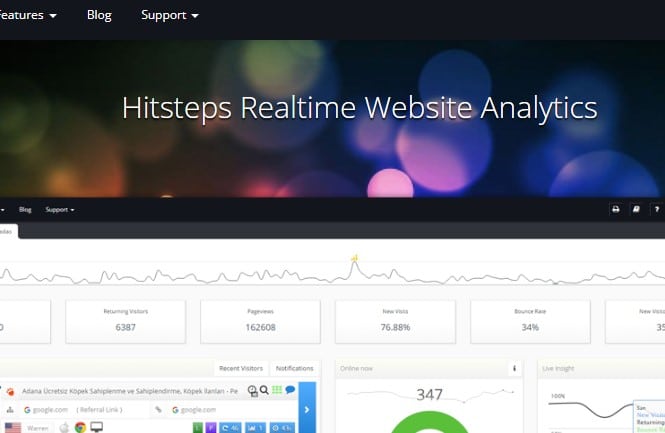Screen dimensions: 665x433
Task: Click the sitemap referrer icon on visitor row
Action: point(10,410)
